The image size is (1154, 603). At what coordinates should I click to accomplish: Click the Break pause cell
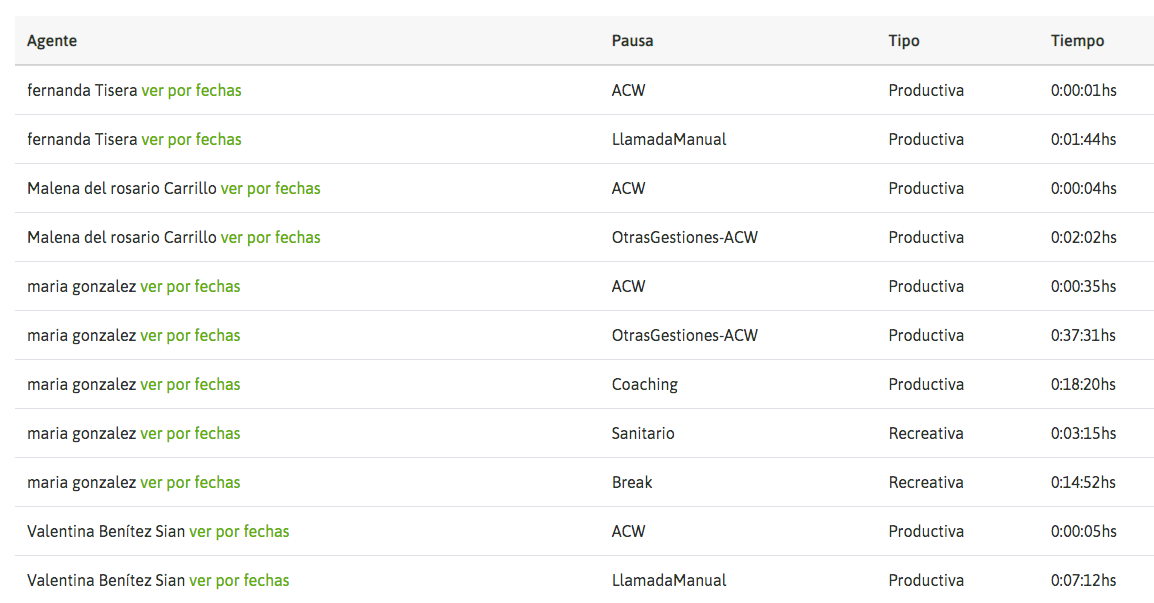(x=632, y=482)
